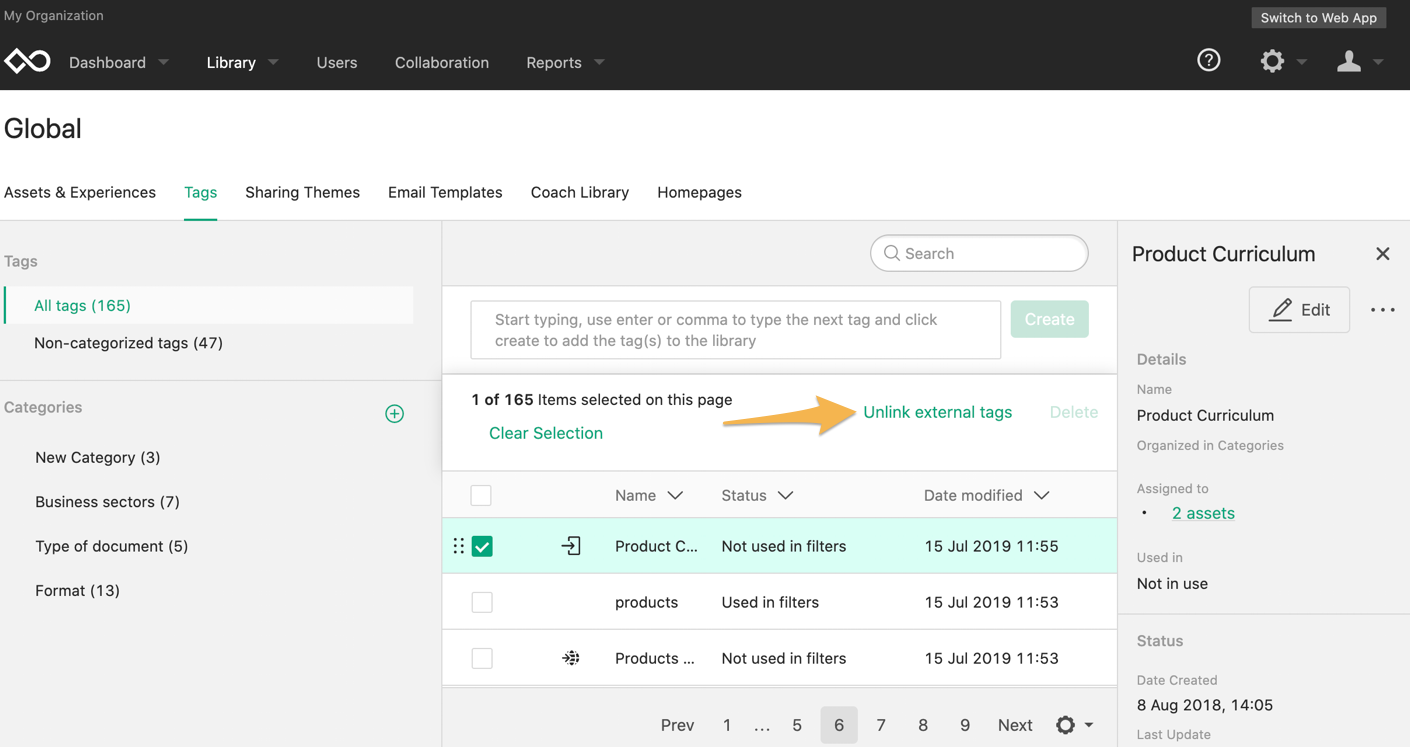This screenshot has width=1410, height=747.
Task: Open the help question mark icon
Action: pyautogui.click(x=1209, y=61)
